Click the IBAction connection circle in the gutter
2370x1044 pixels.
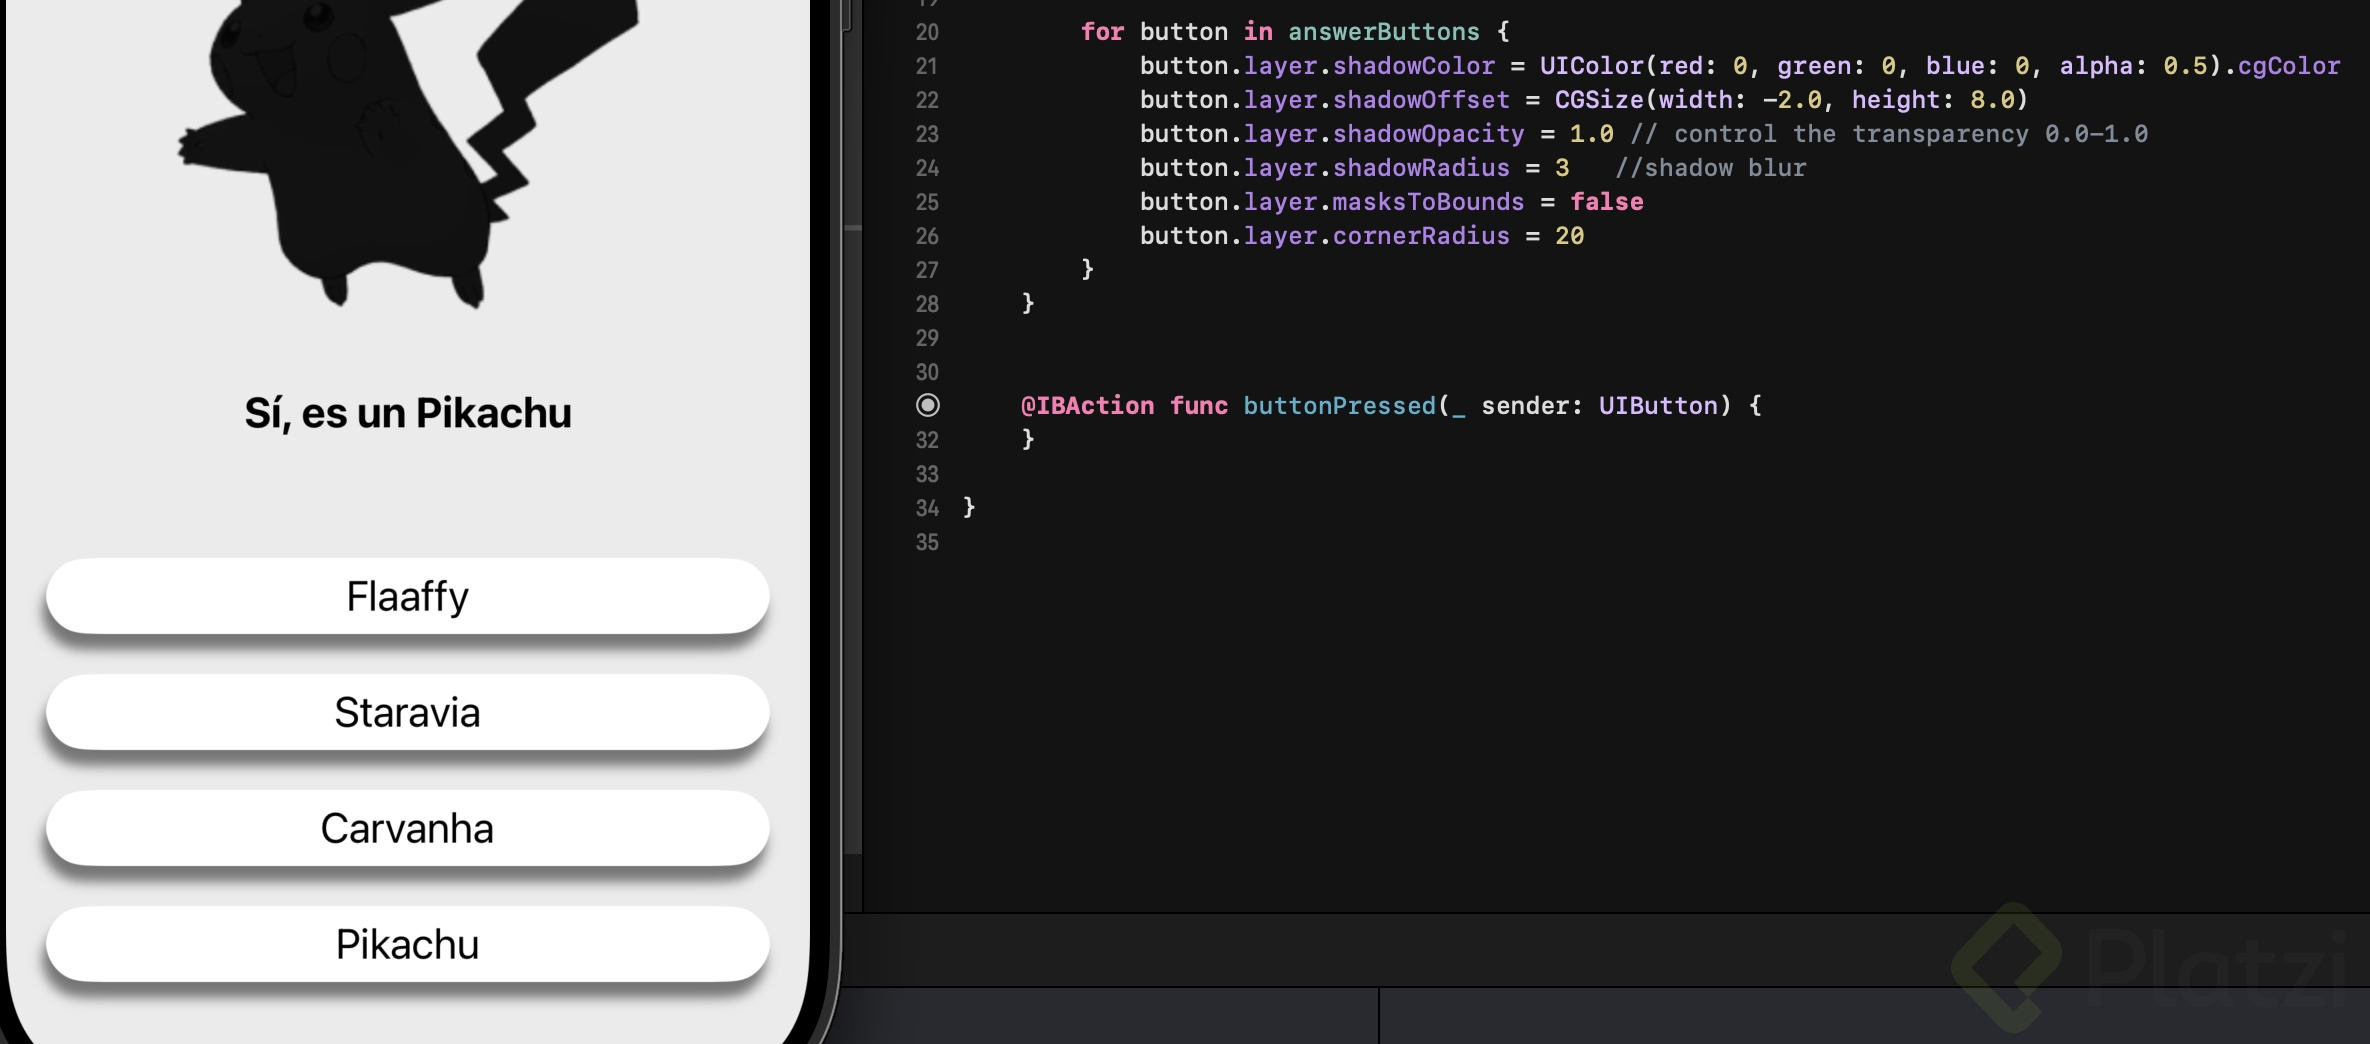tap(928, 405)
